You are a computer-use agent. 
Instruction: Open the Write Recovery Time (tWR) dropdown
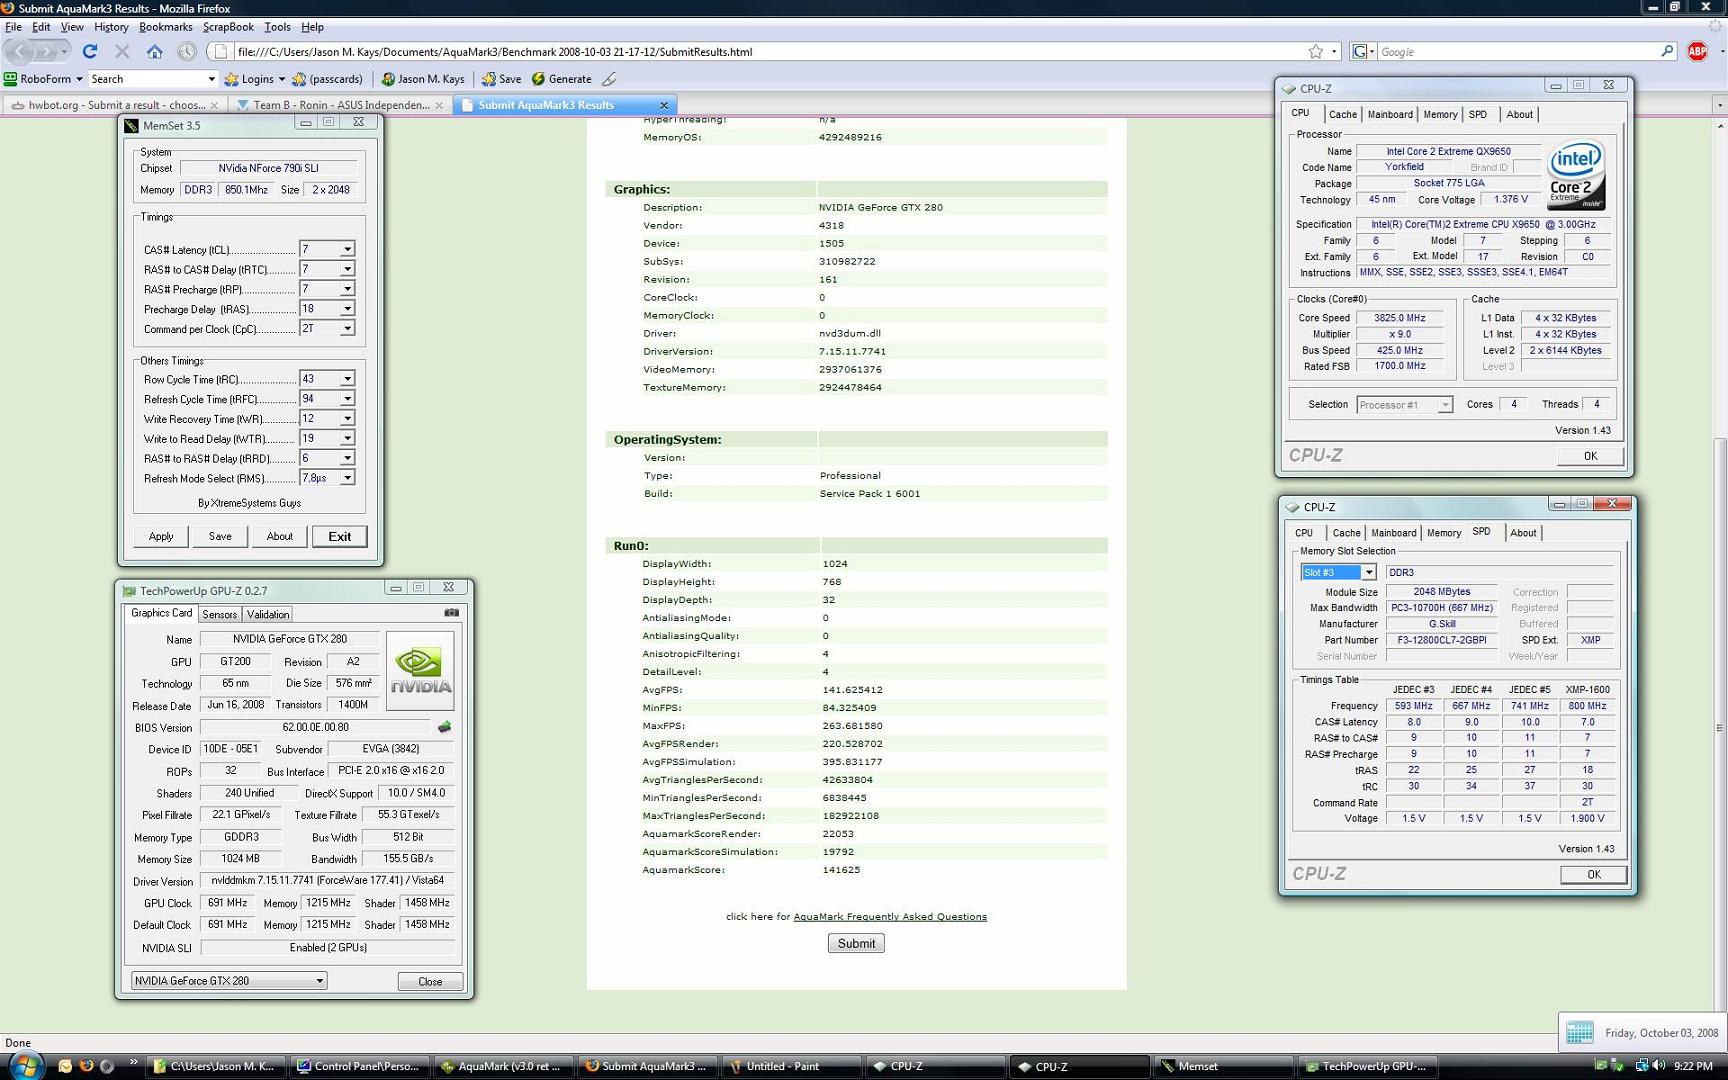(347, 419)
